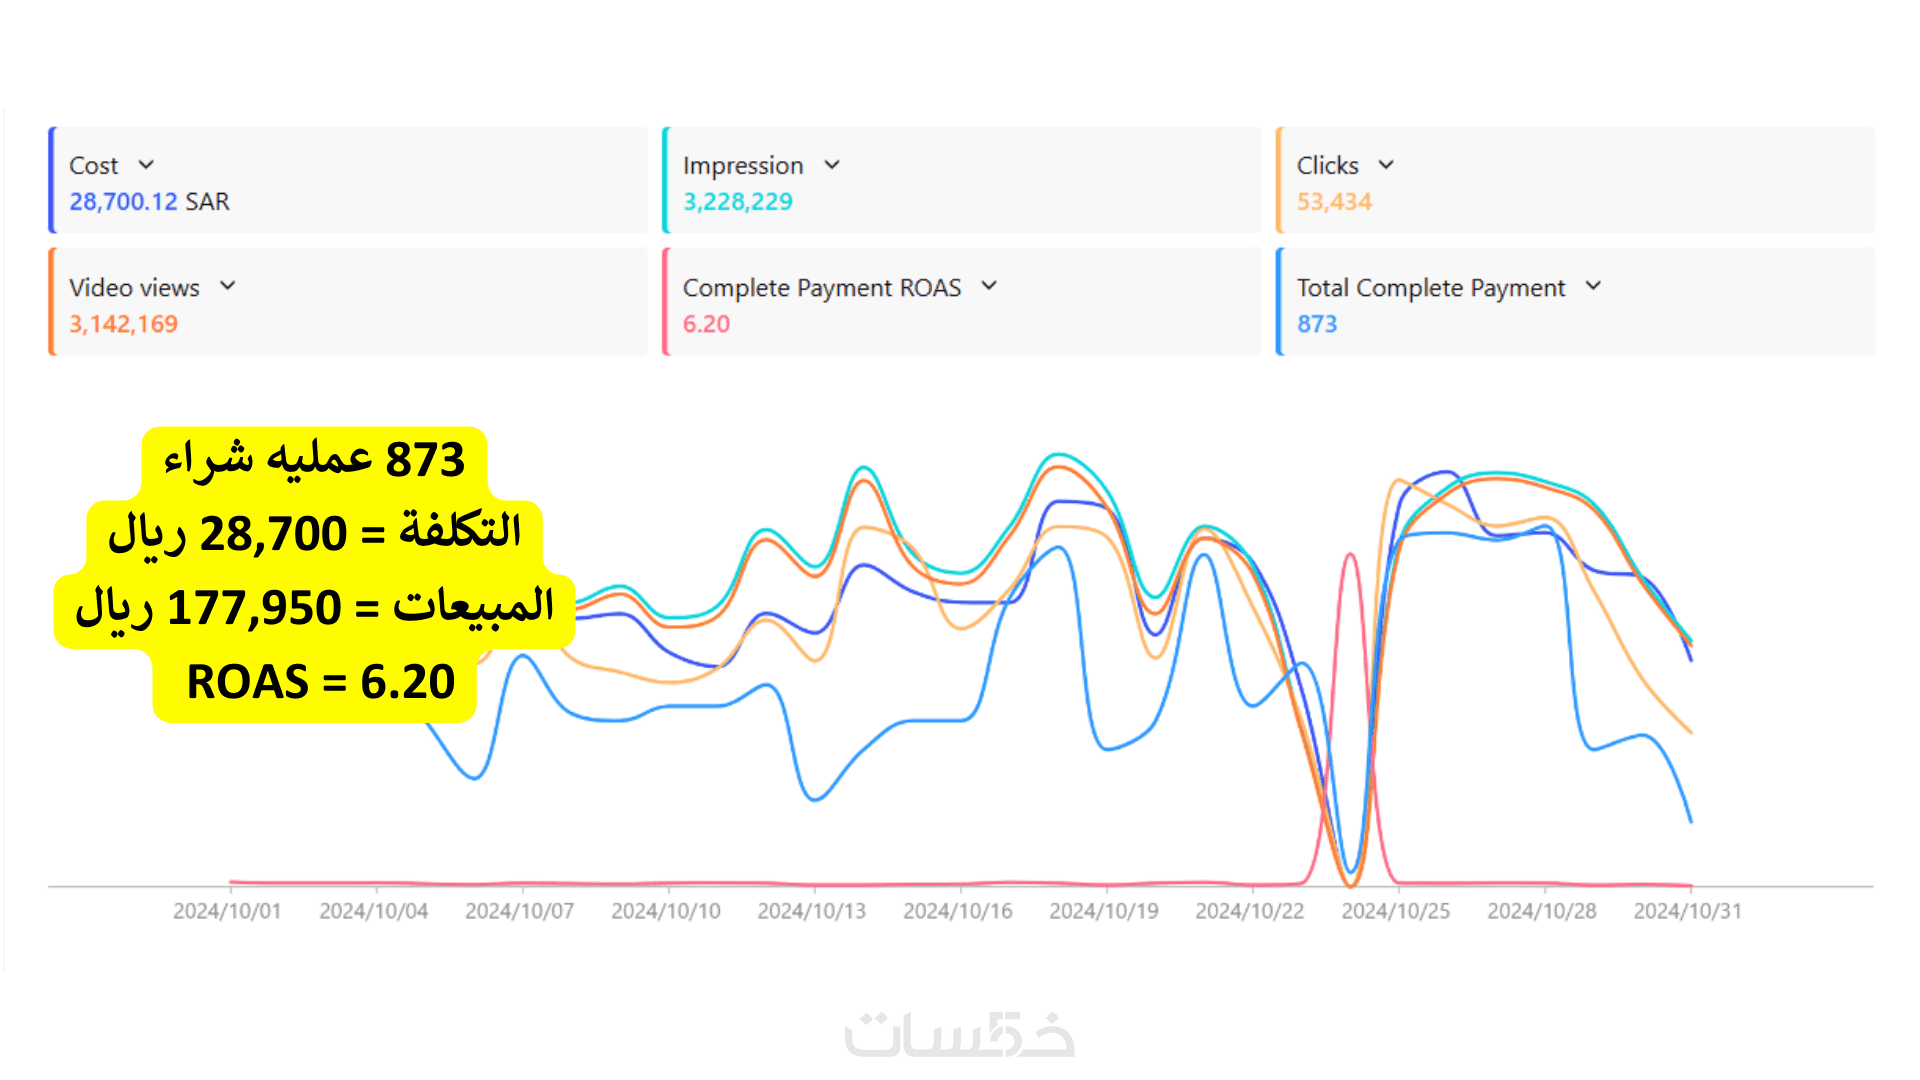Select the 2024/10/16 date on axis

tap(957, 911)
